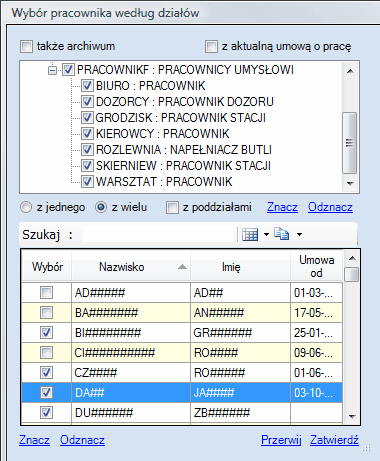
Task: Enable 'z aktualną umową o pracę' checkbox
Action: point(211,46)
